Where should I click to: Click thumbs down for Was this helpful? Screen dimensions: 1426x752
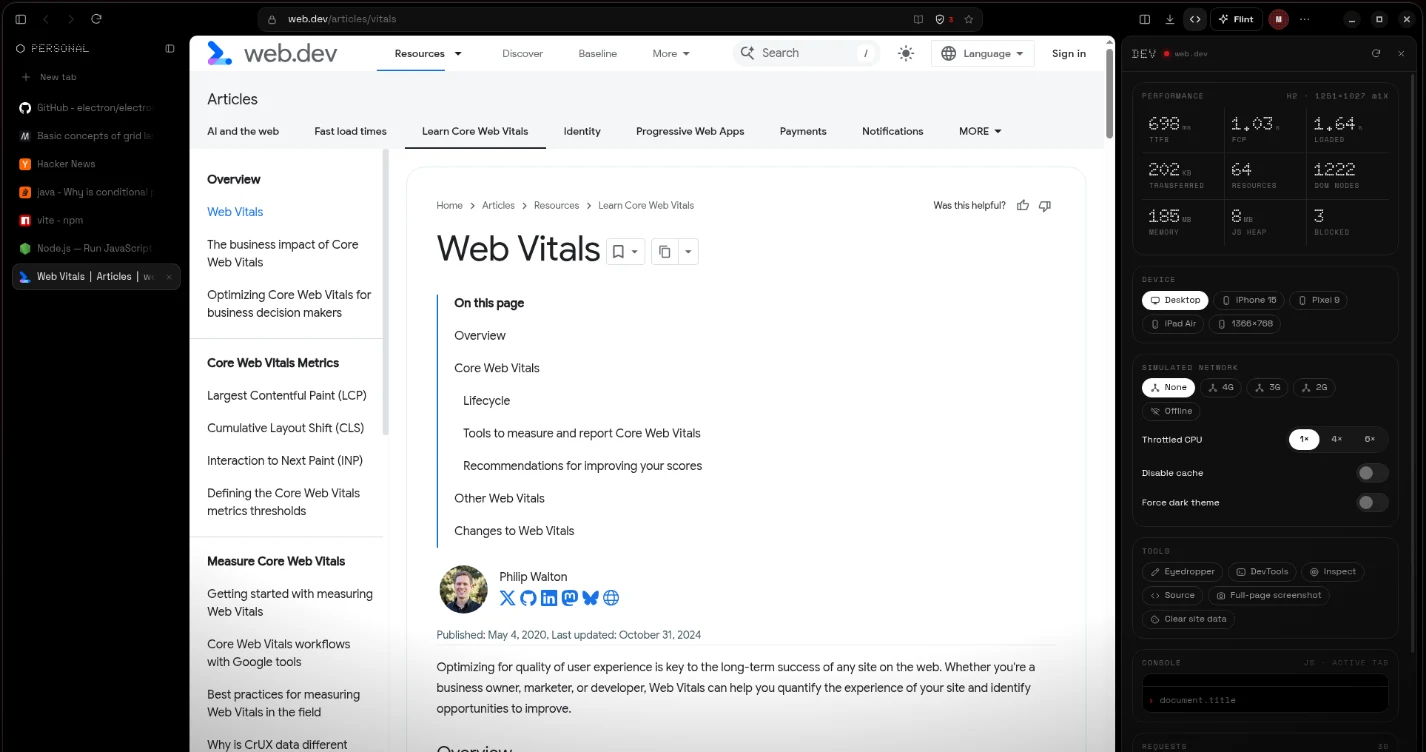[1045, 205]
